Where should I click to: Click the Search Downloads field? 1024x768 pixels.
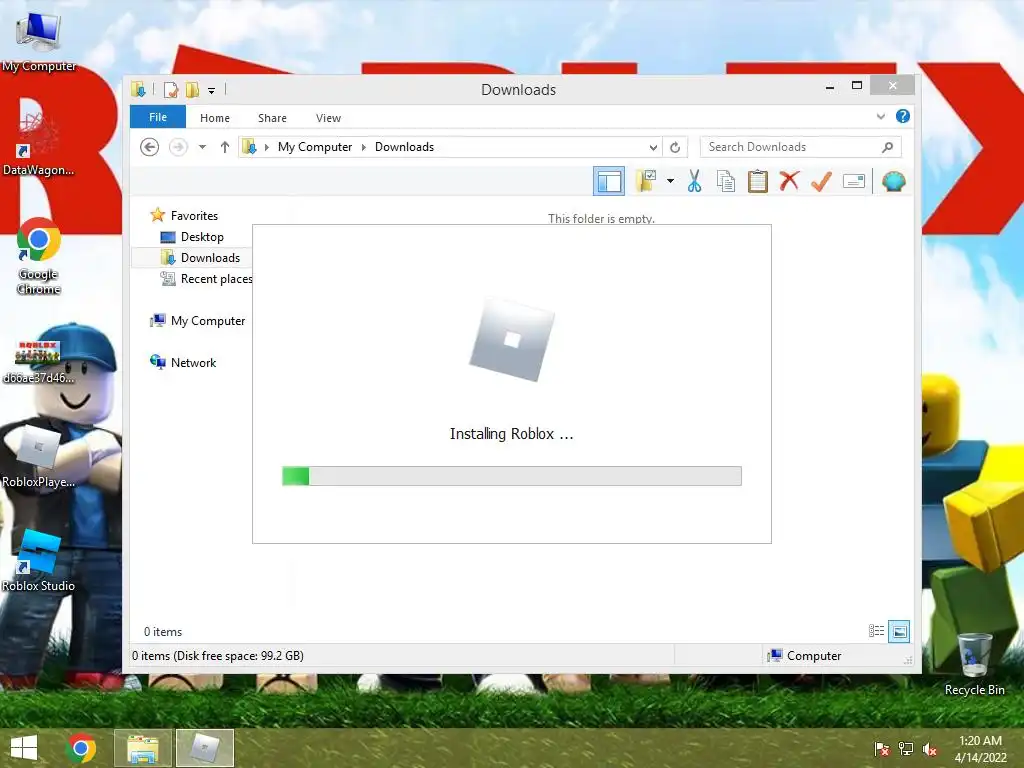coord(801,147)
